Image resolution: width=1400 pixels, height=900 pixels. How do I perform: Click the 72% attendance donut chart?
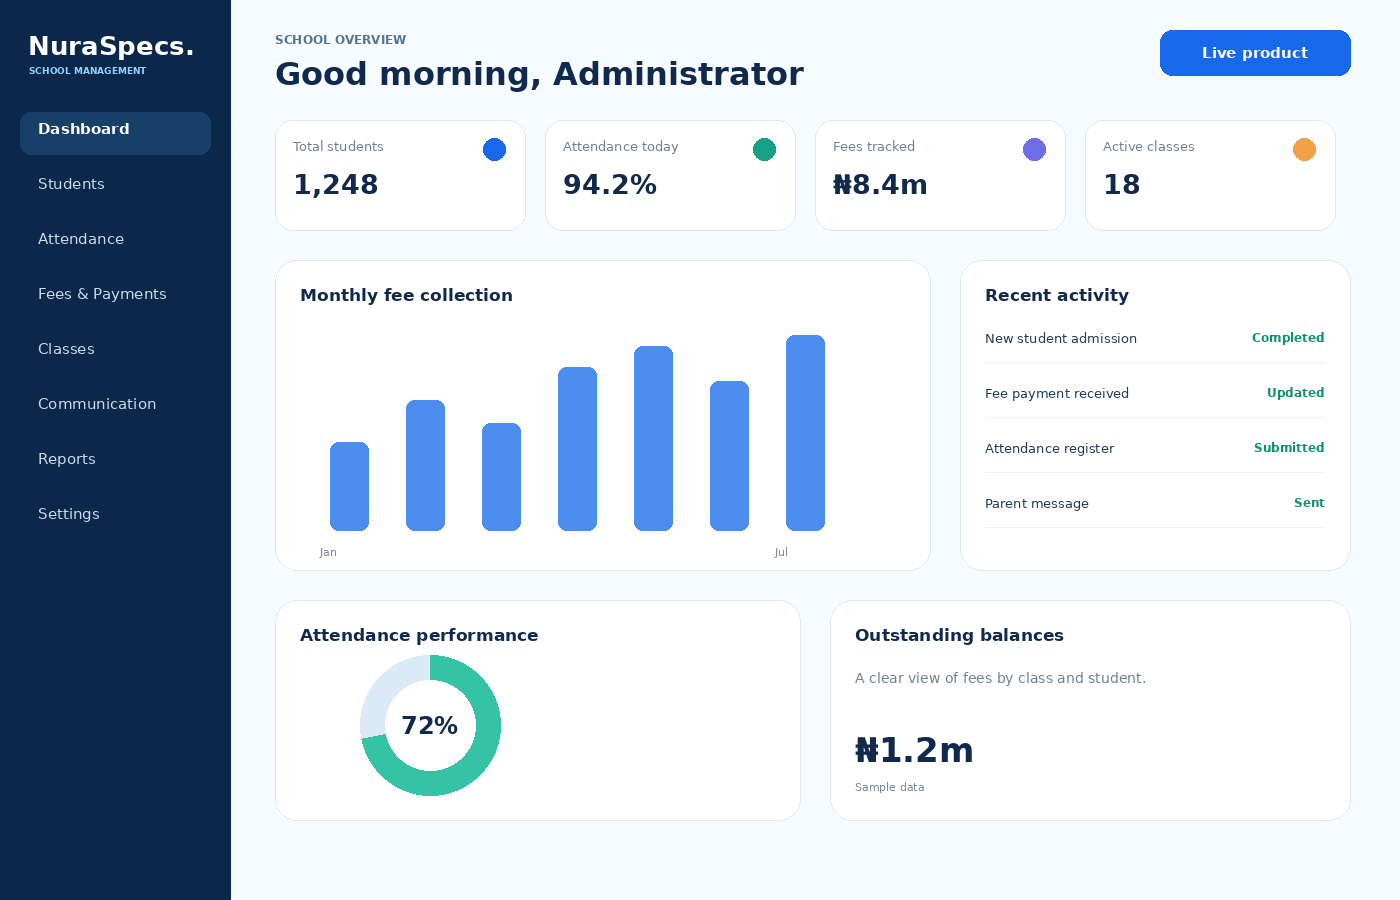(x=430, y=725)
